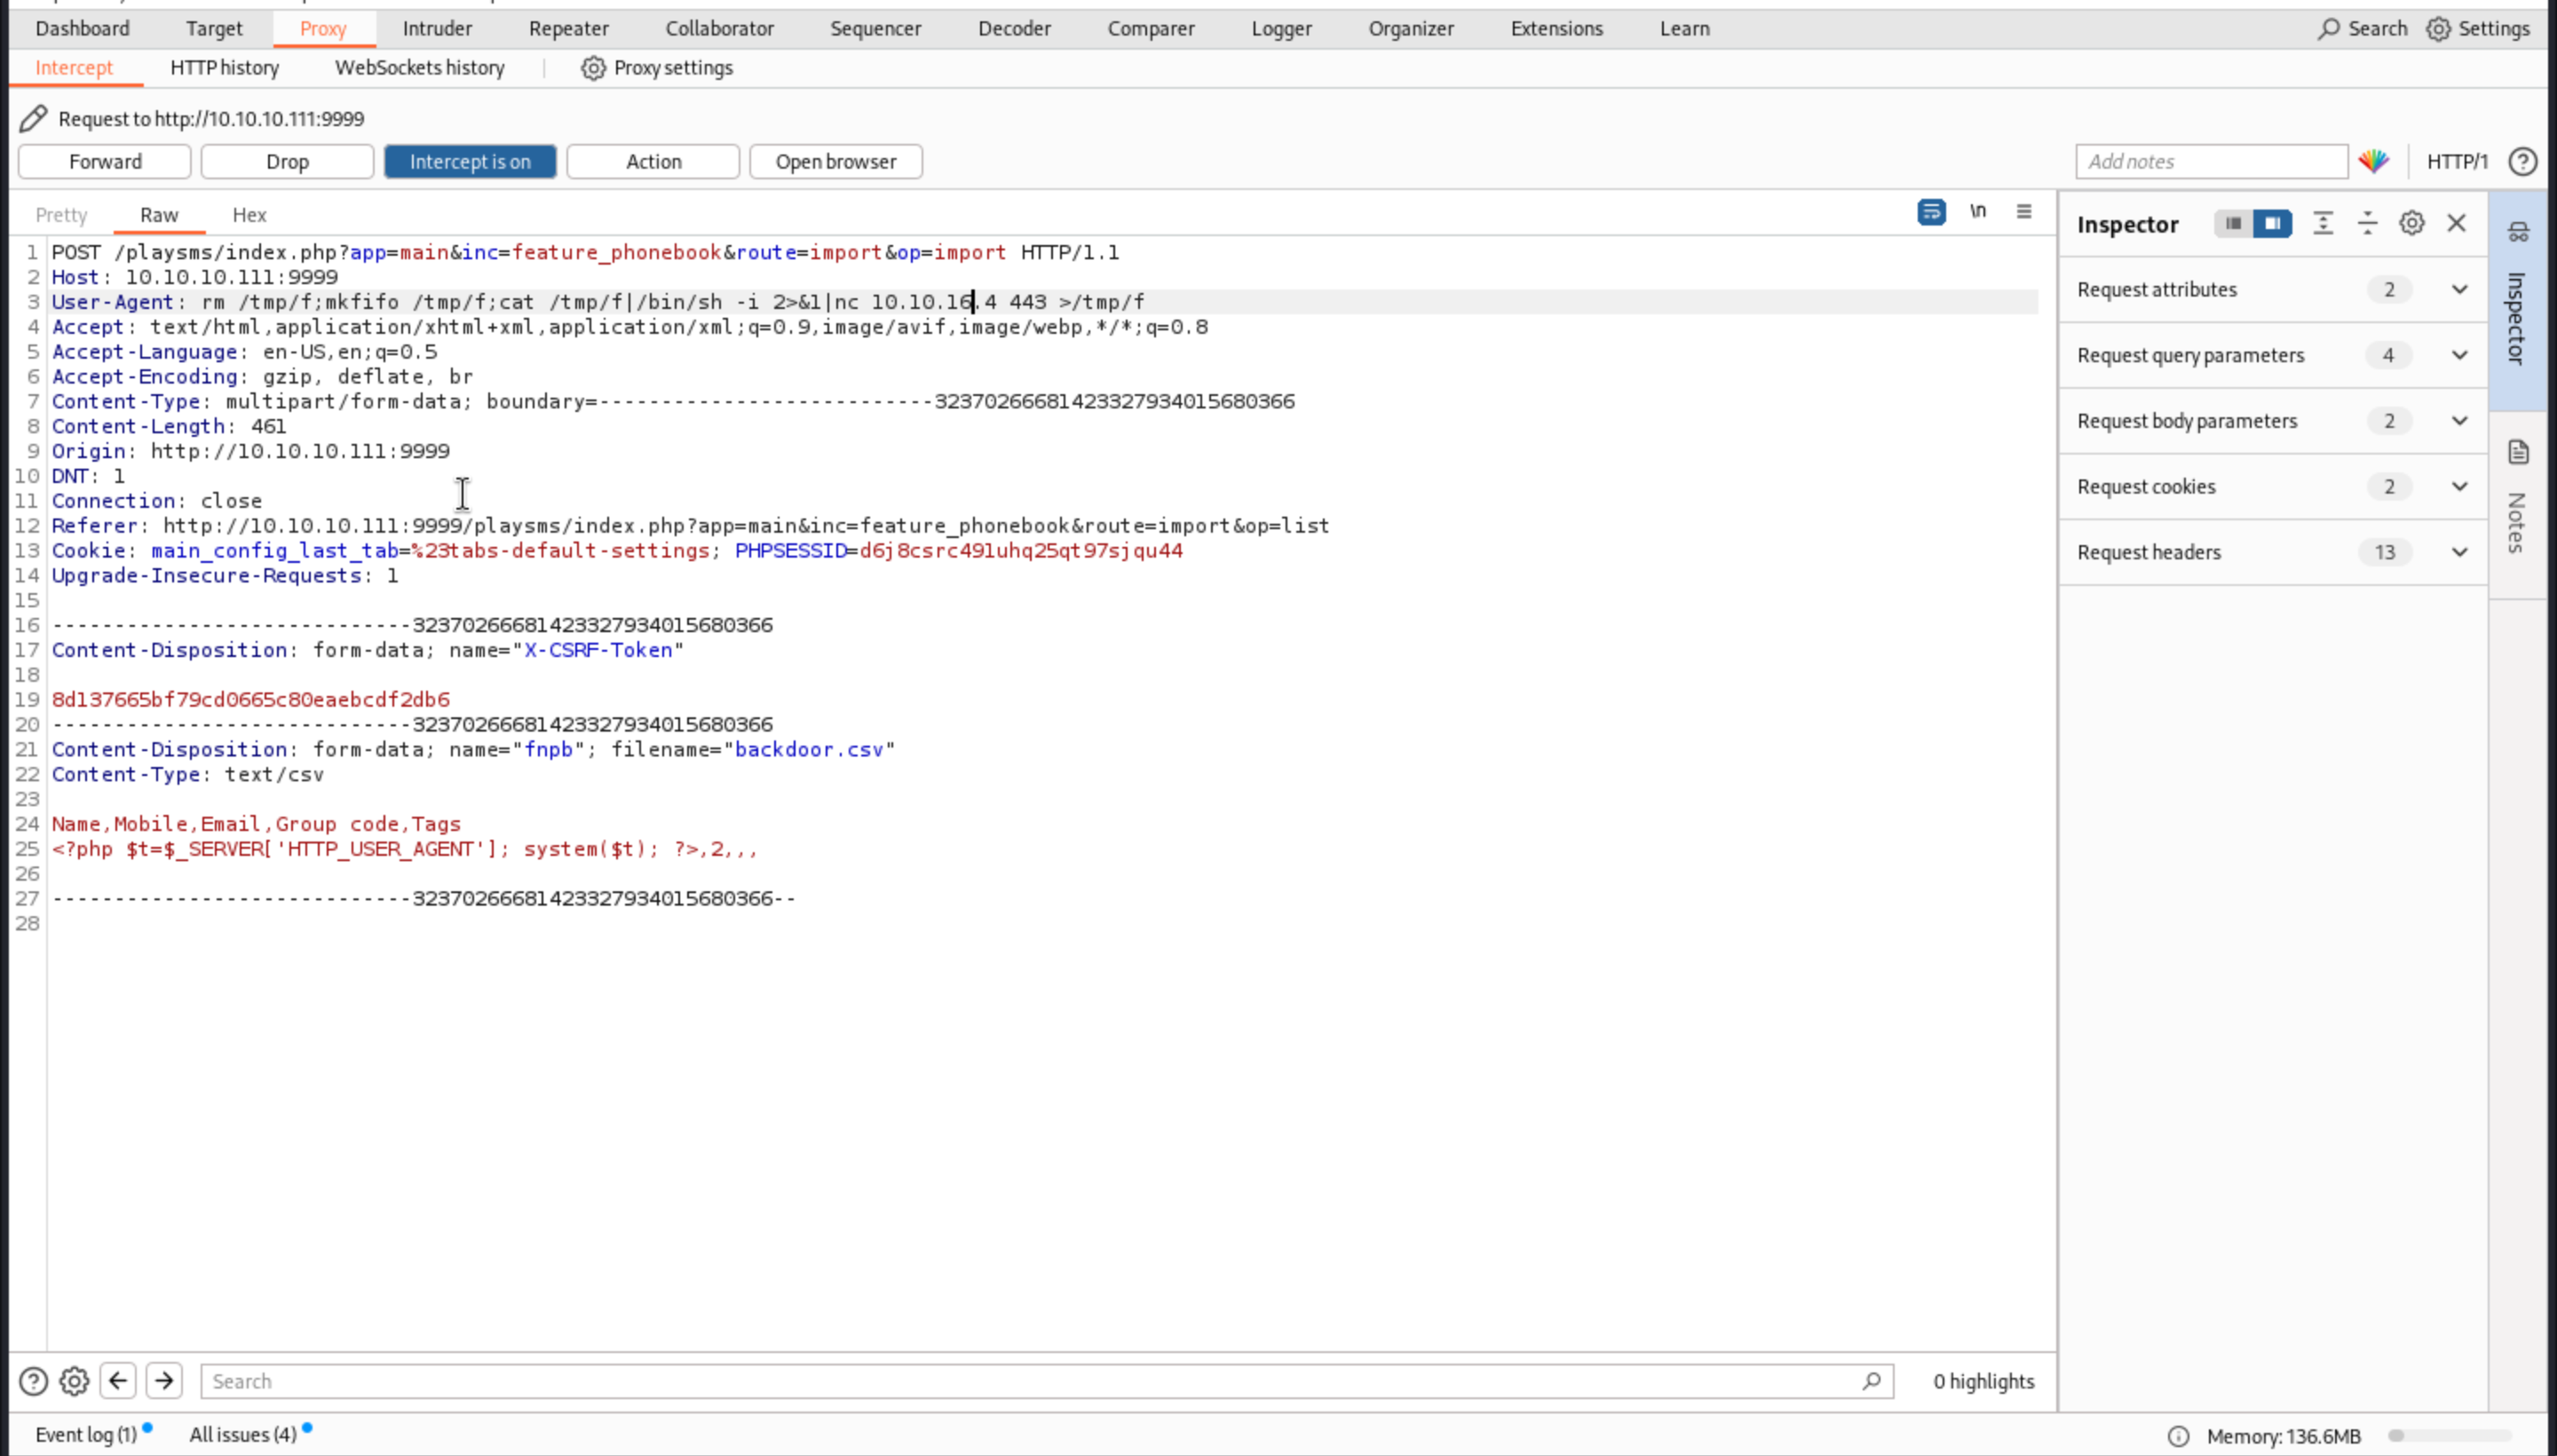This screenshot has height=1456, width=2557.
Task: Switch Inspector to right layout toggle
Action: (2272, 224)
